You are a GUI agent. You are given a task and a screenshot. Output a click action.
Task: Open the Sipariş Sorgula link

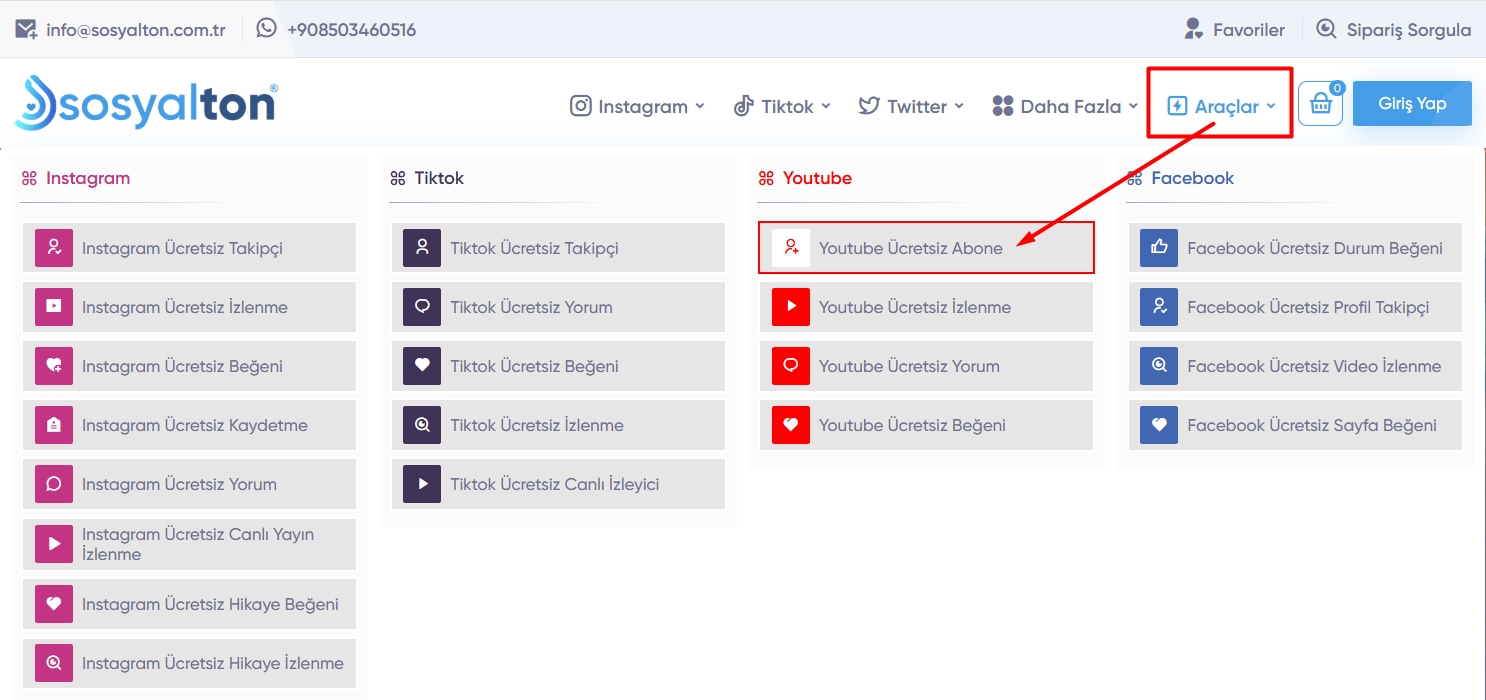tap(1394, 29)
